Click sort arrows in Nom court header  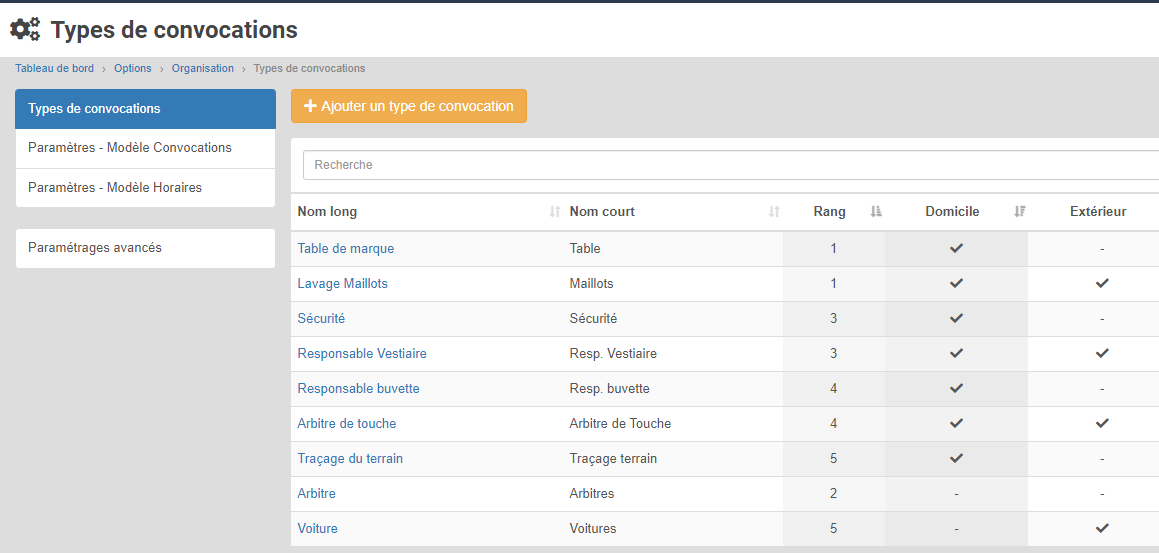pos(774,212)
